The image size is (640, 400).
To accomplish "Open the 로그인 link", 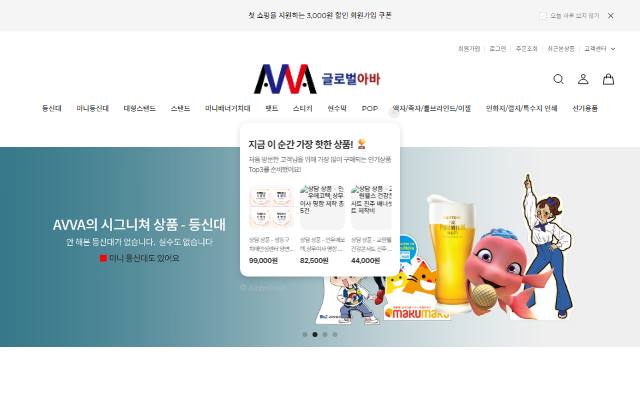I will [498, 49].
